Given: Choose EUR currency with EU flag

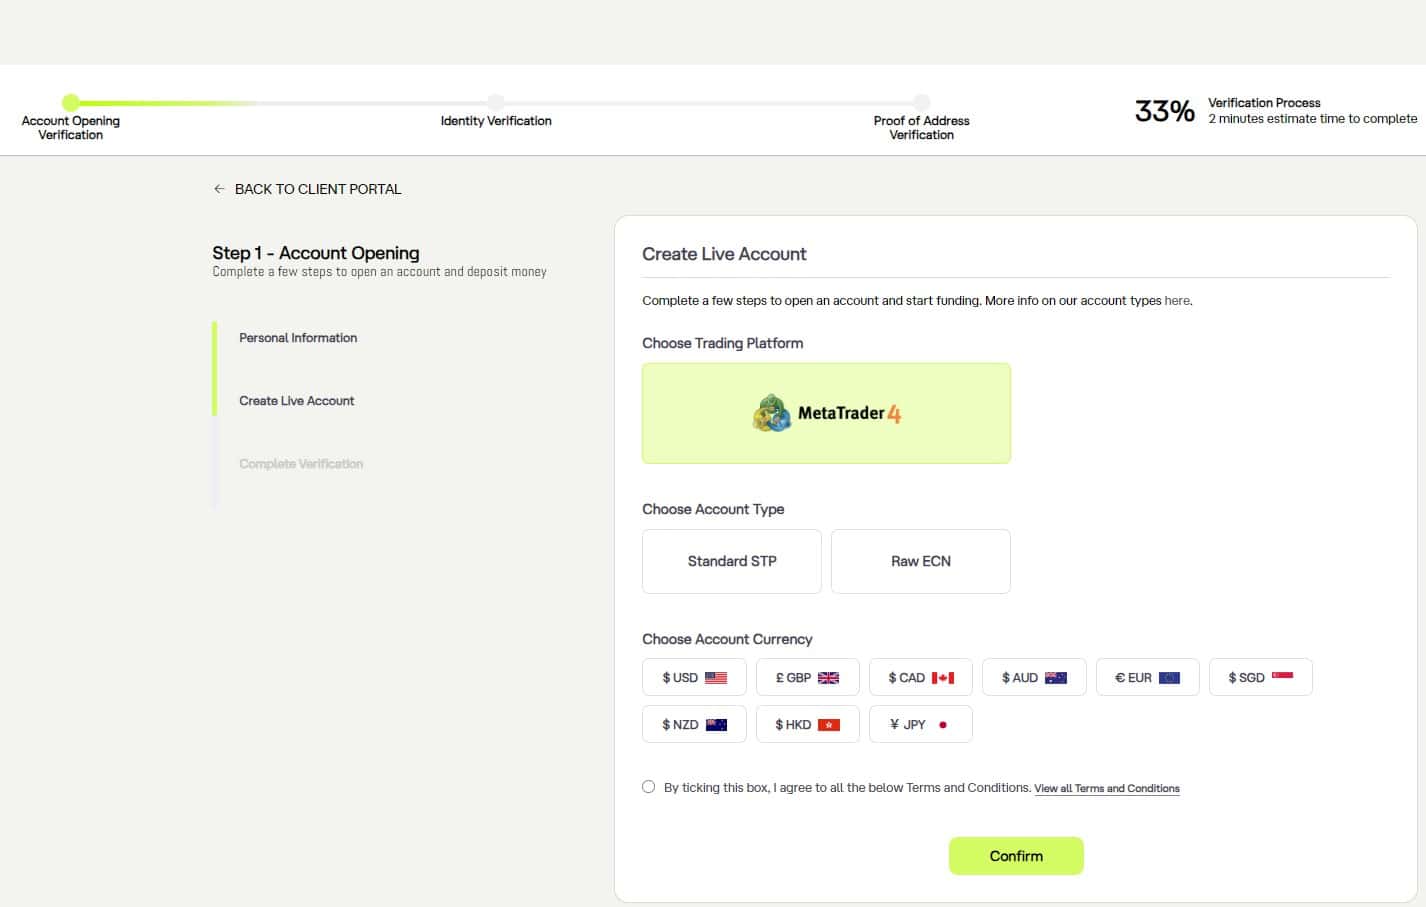Looking at the screenshot, I should pos(1147,677).
